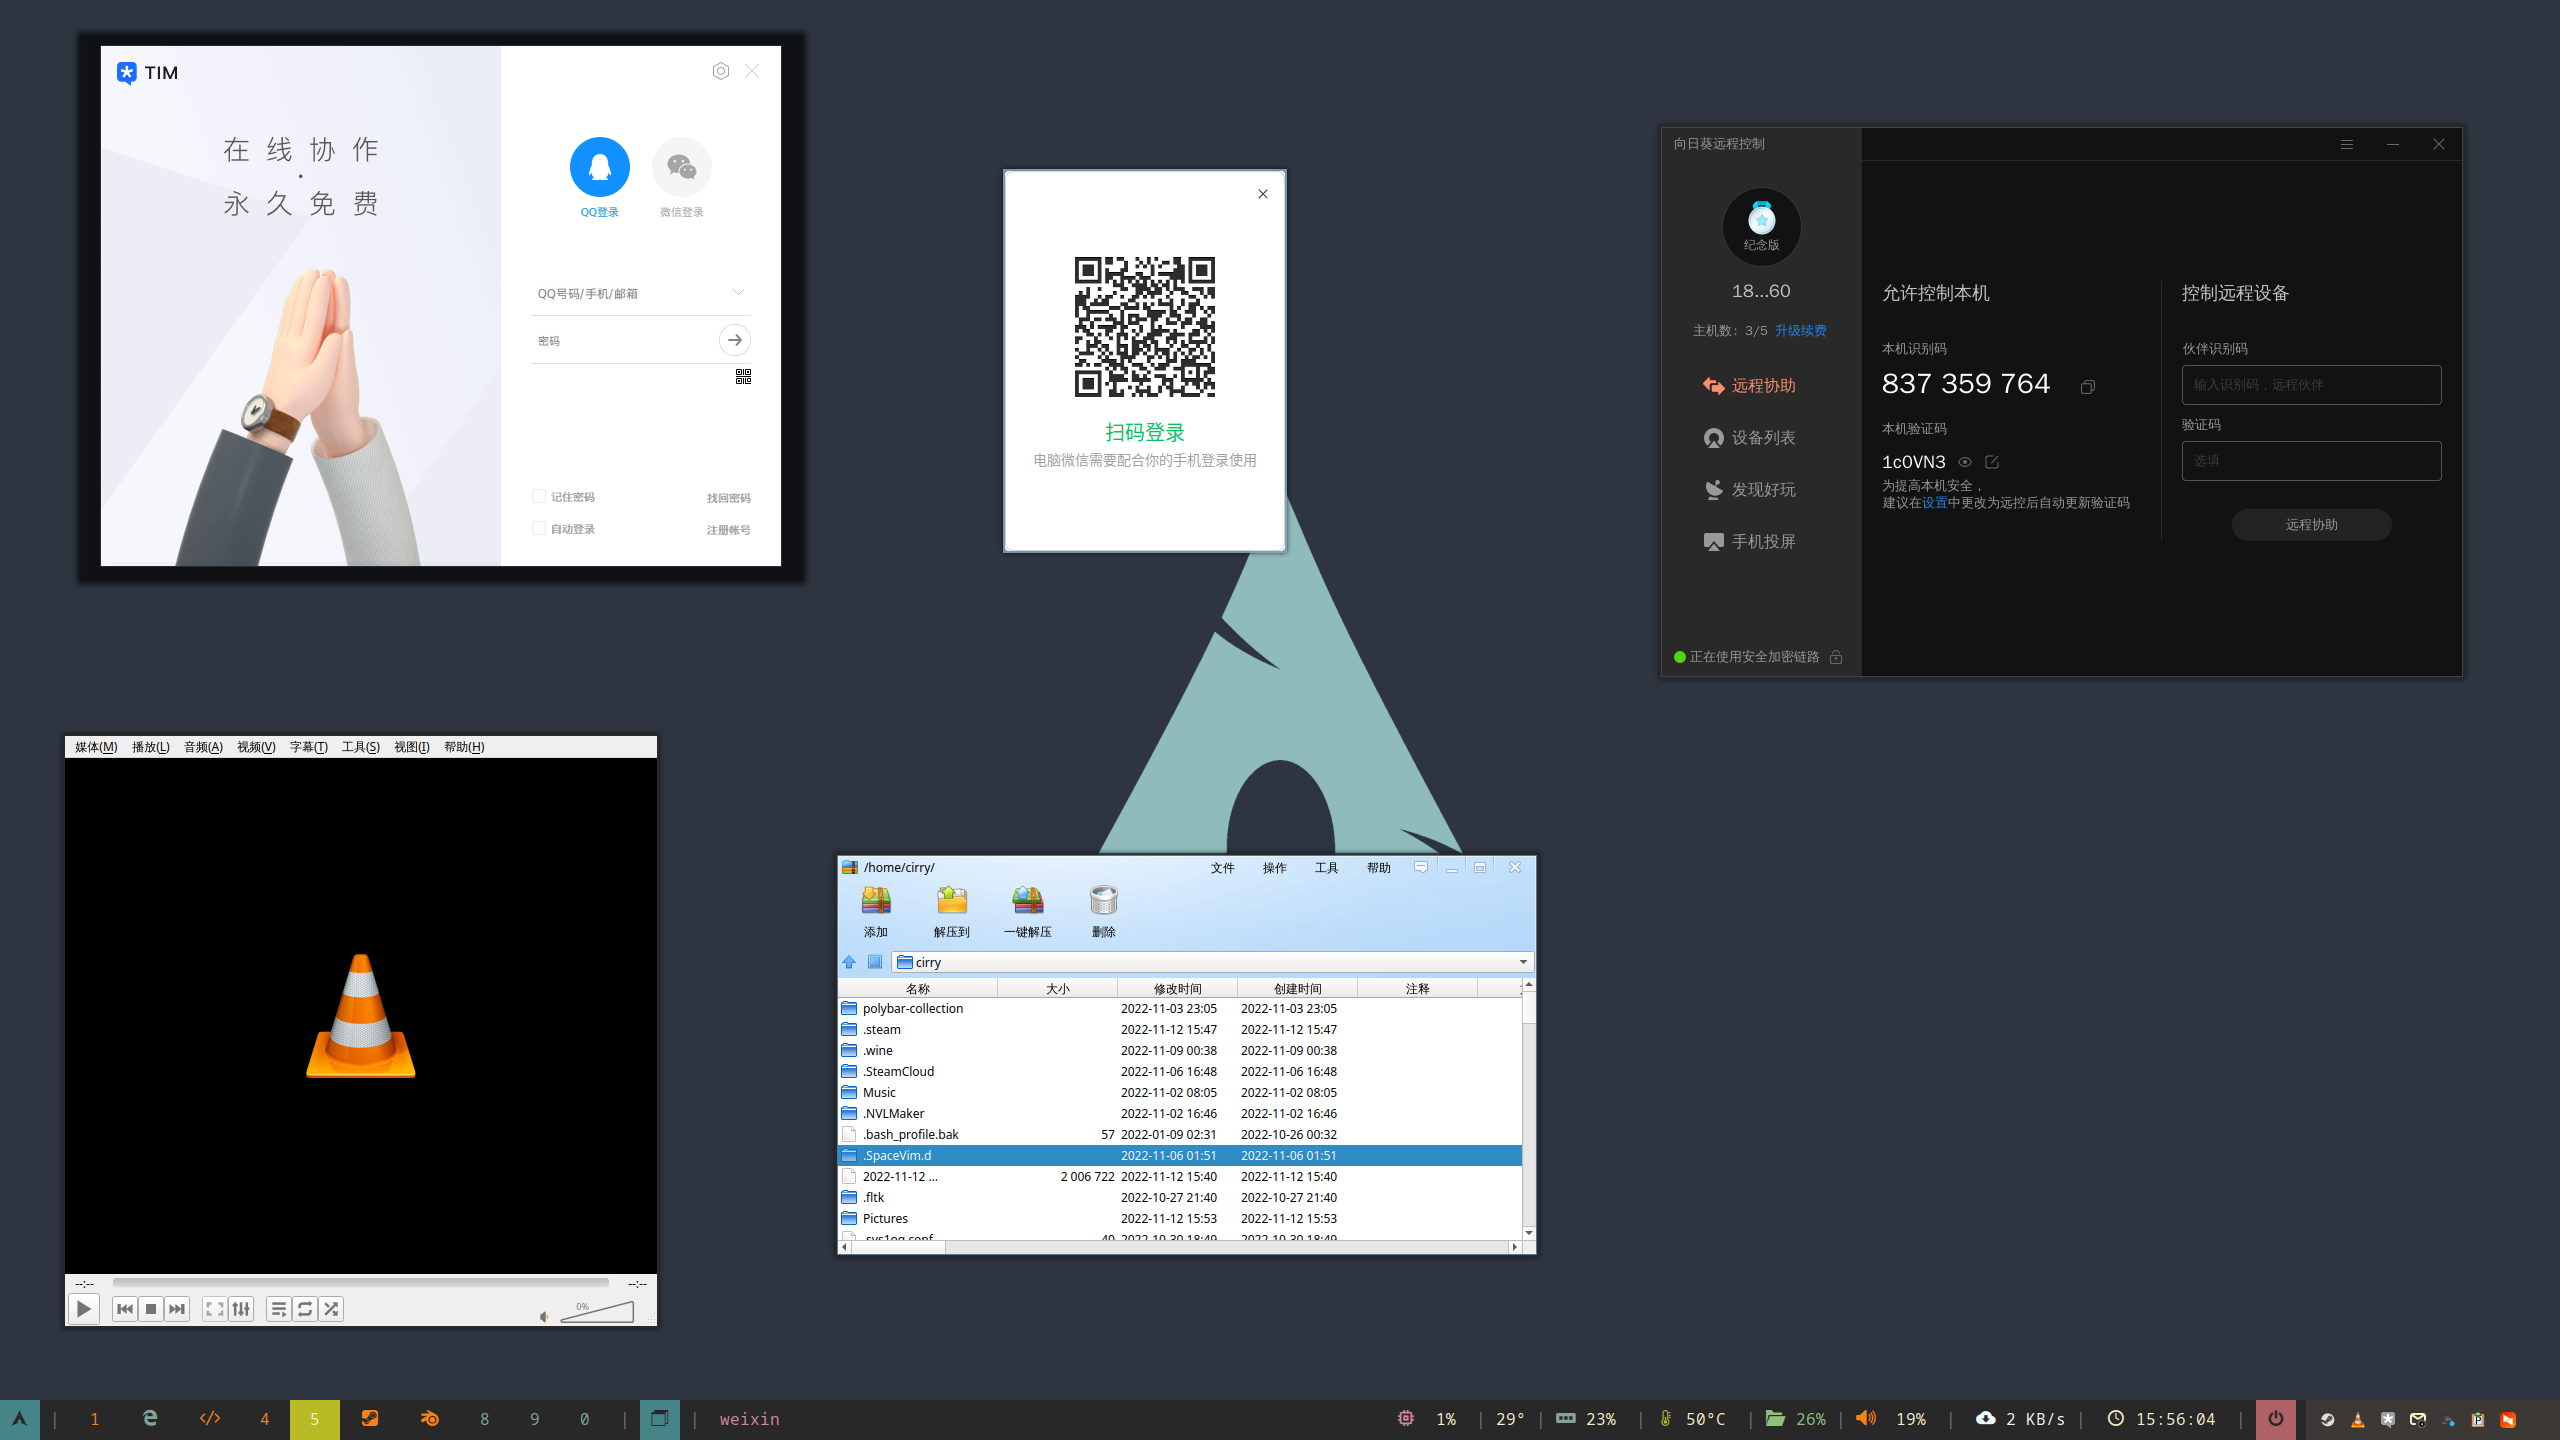
Task: Expand the QQ account dropdown arrow
Action: [738, 292]
